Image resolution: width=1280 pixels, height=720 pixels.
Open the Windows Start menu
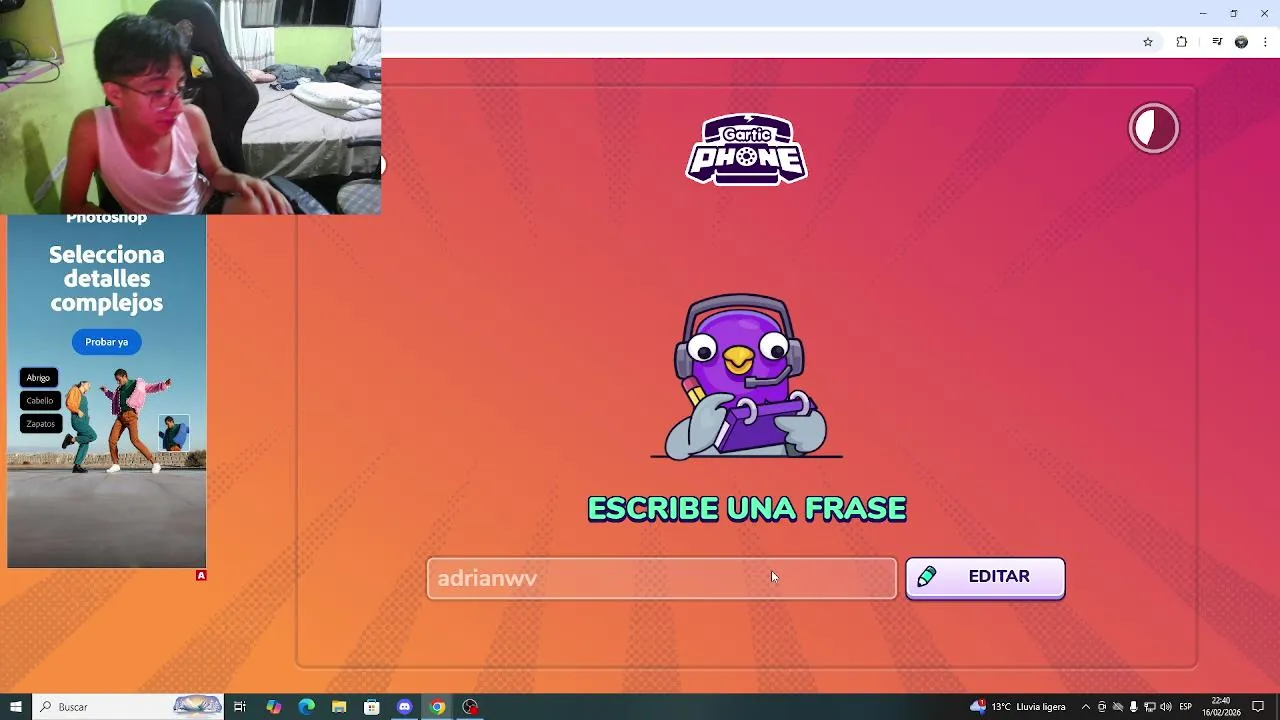15,707
